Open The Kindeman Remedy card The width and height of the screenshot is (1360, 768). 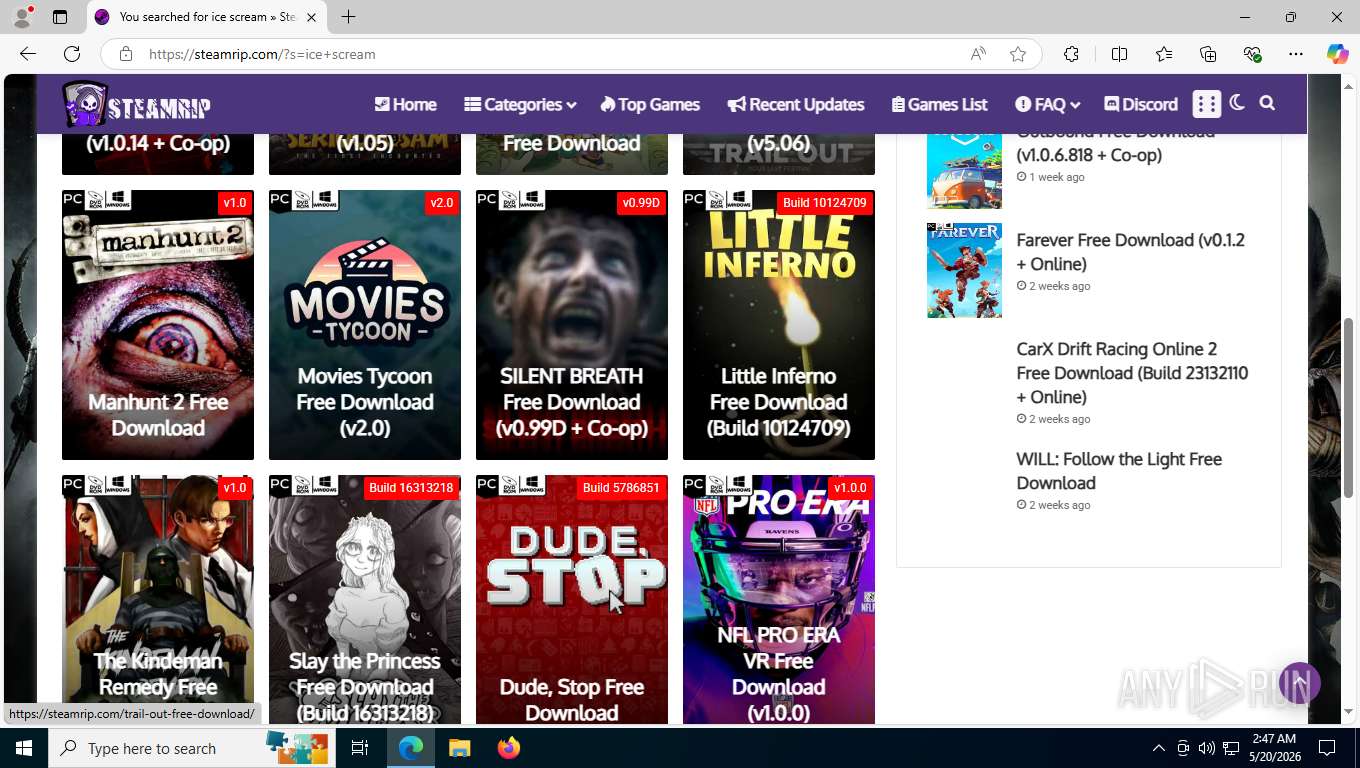click(x=158, y=600)
